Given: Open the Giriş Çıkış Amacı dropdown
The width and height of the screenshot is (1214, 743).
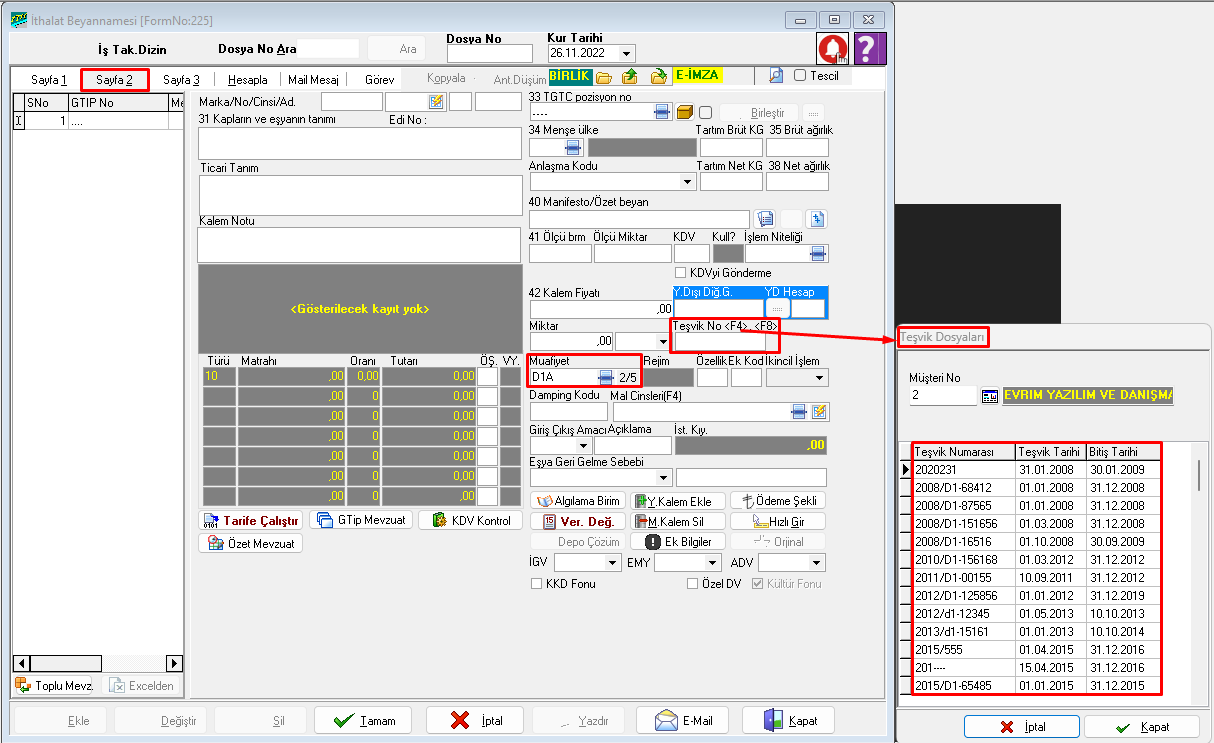Looking at the screenshot, I should [x=583, y=445].
